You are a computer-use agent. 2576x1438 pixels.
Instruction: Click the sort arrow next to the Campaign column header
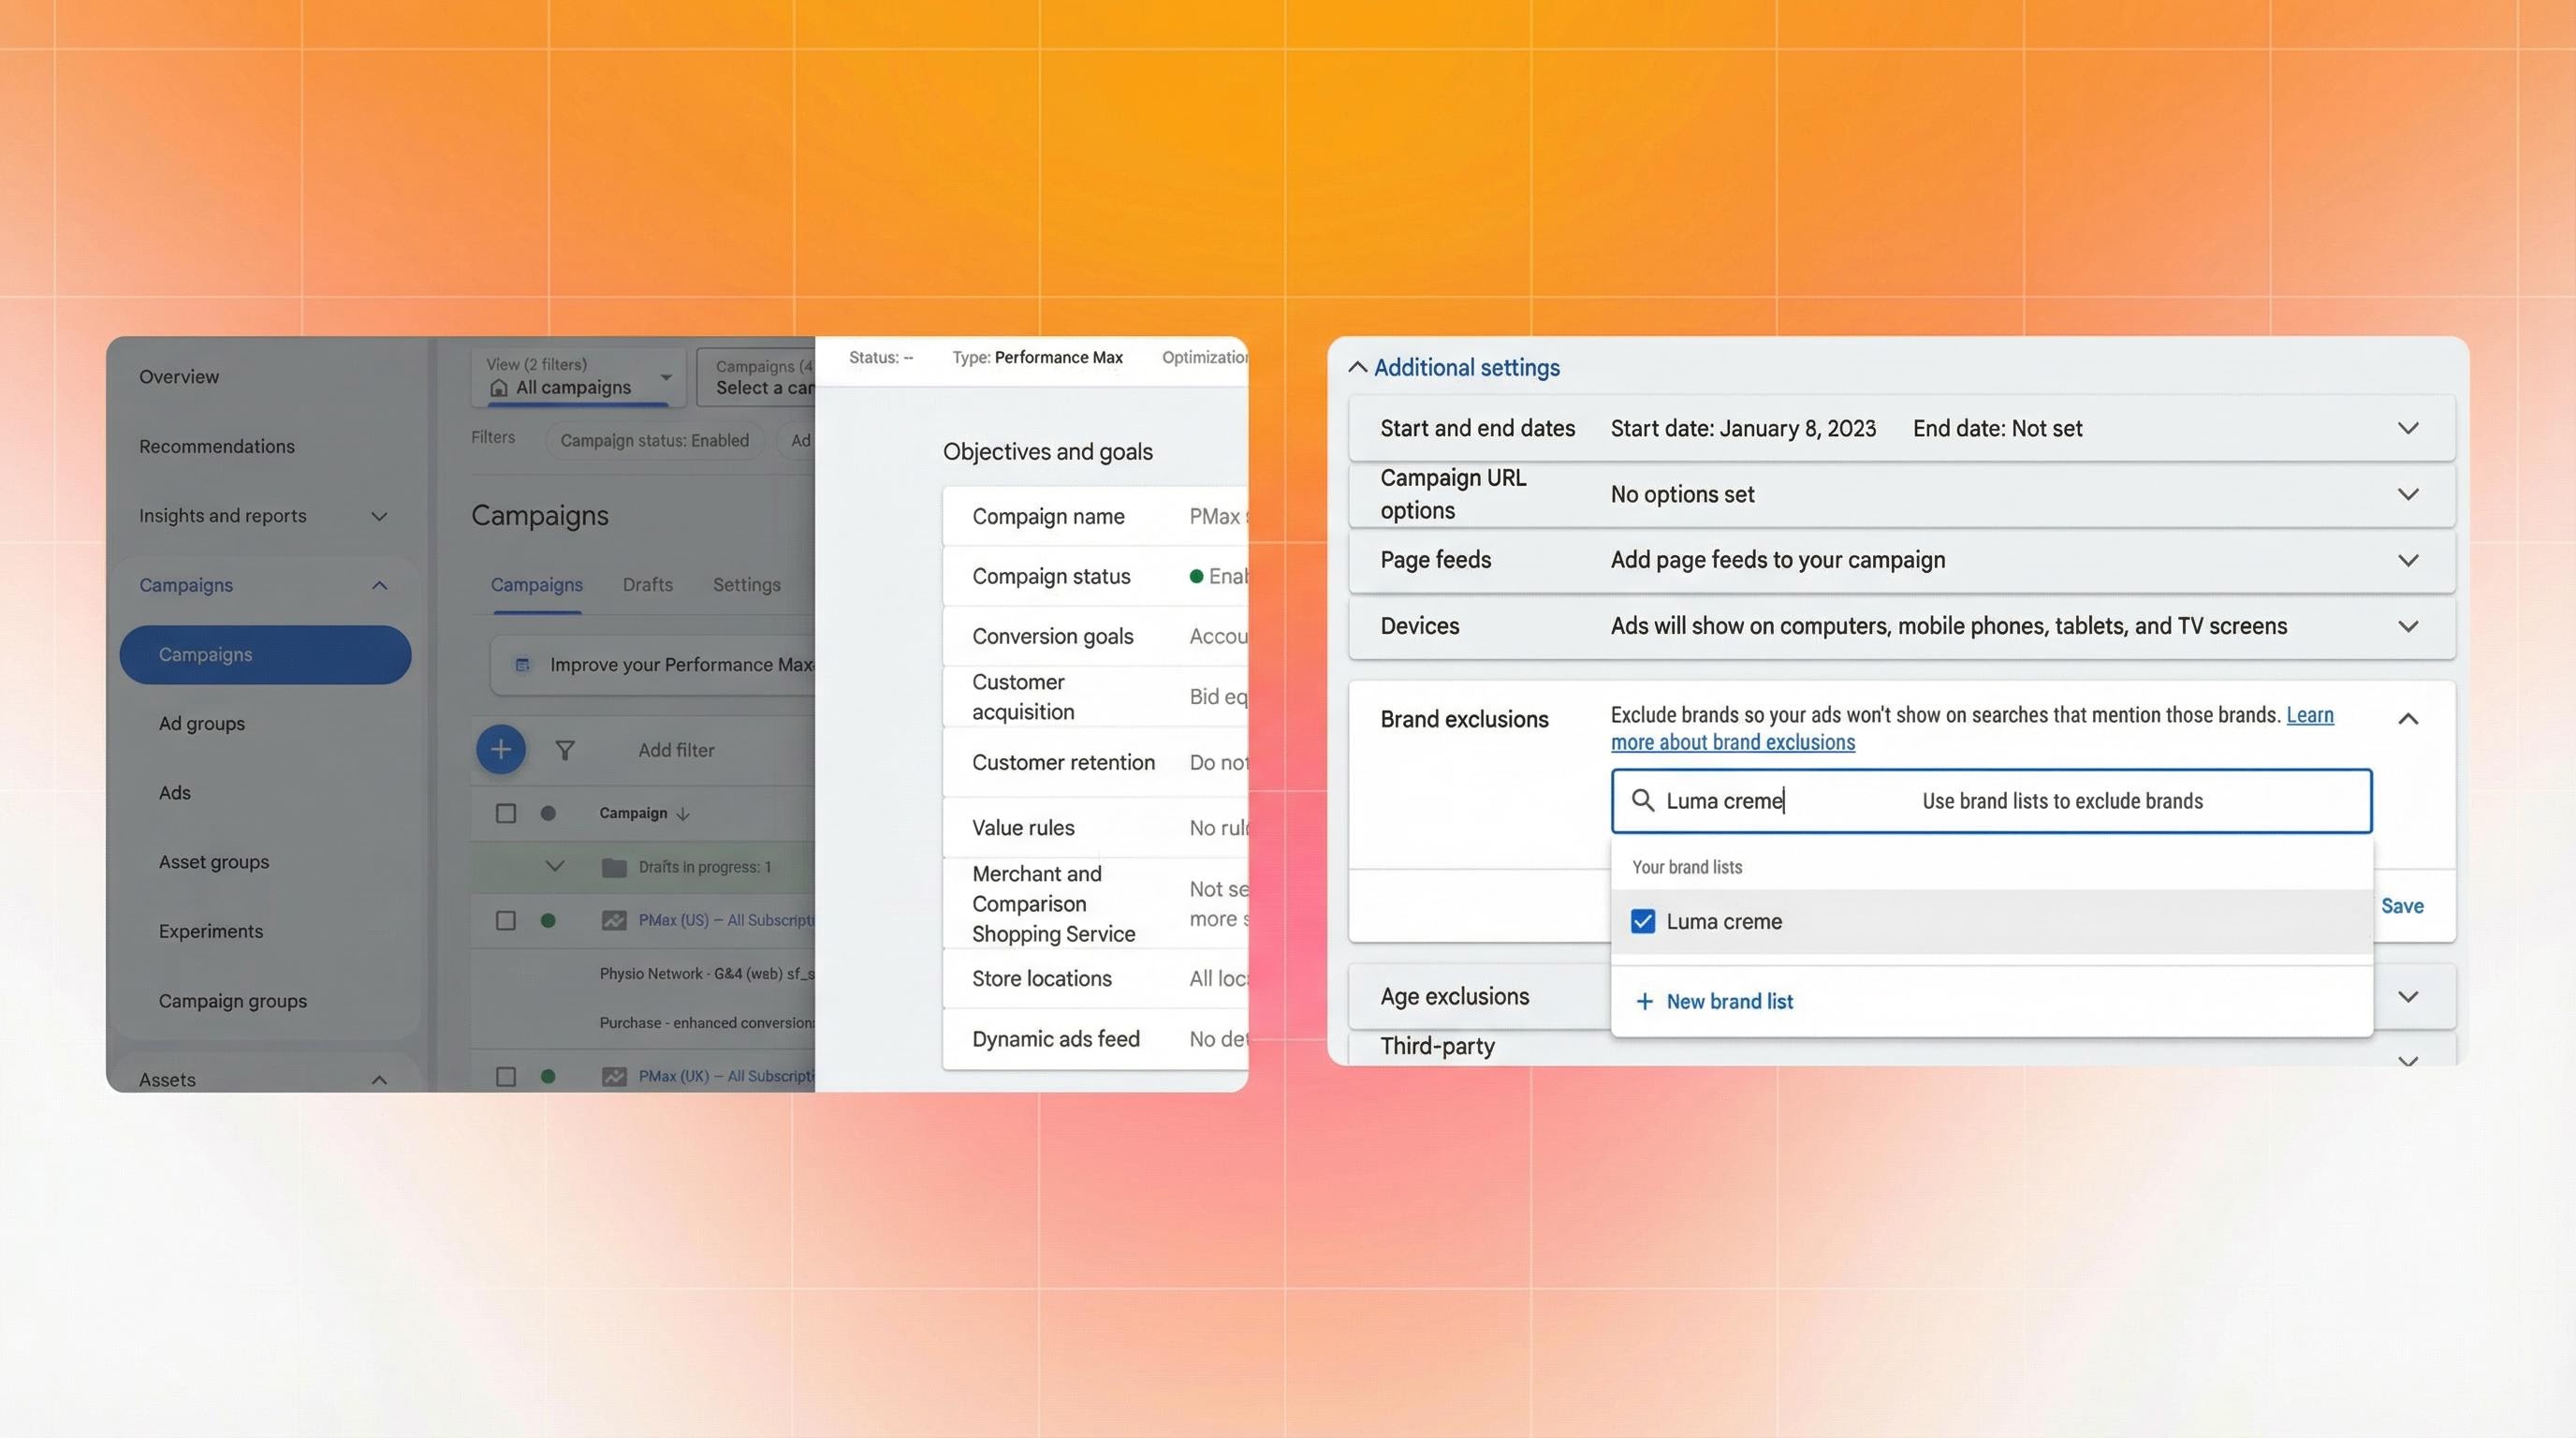(x=684, y=813)
